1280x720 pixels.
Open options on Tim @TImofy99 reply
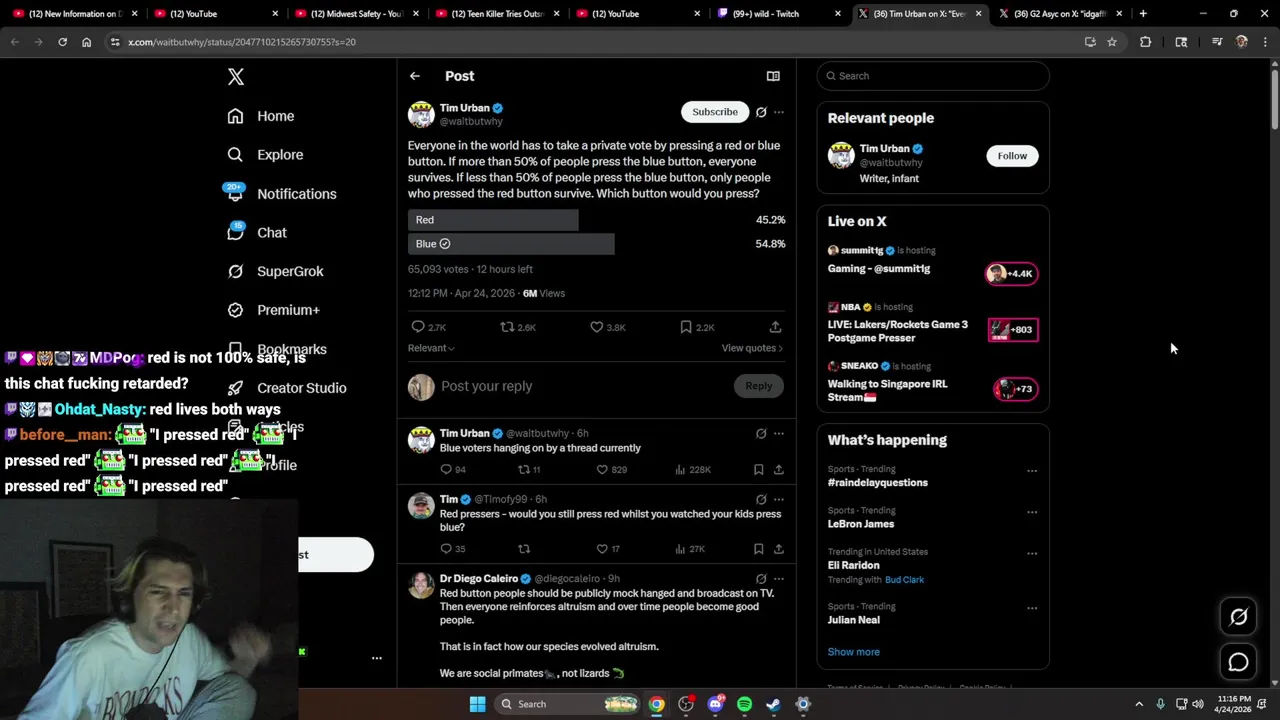click(779, 499)
